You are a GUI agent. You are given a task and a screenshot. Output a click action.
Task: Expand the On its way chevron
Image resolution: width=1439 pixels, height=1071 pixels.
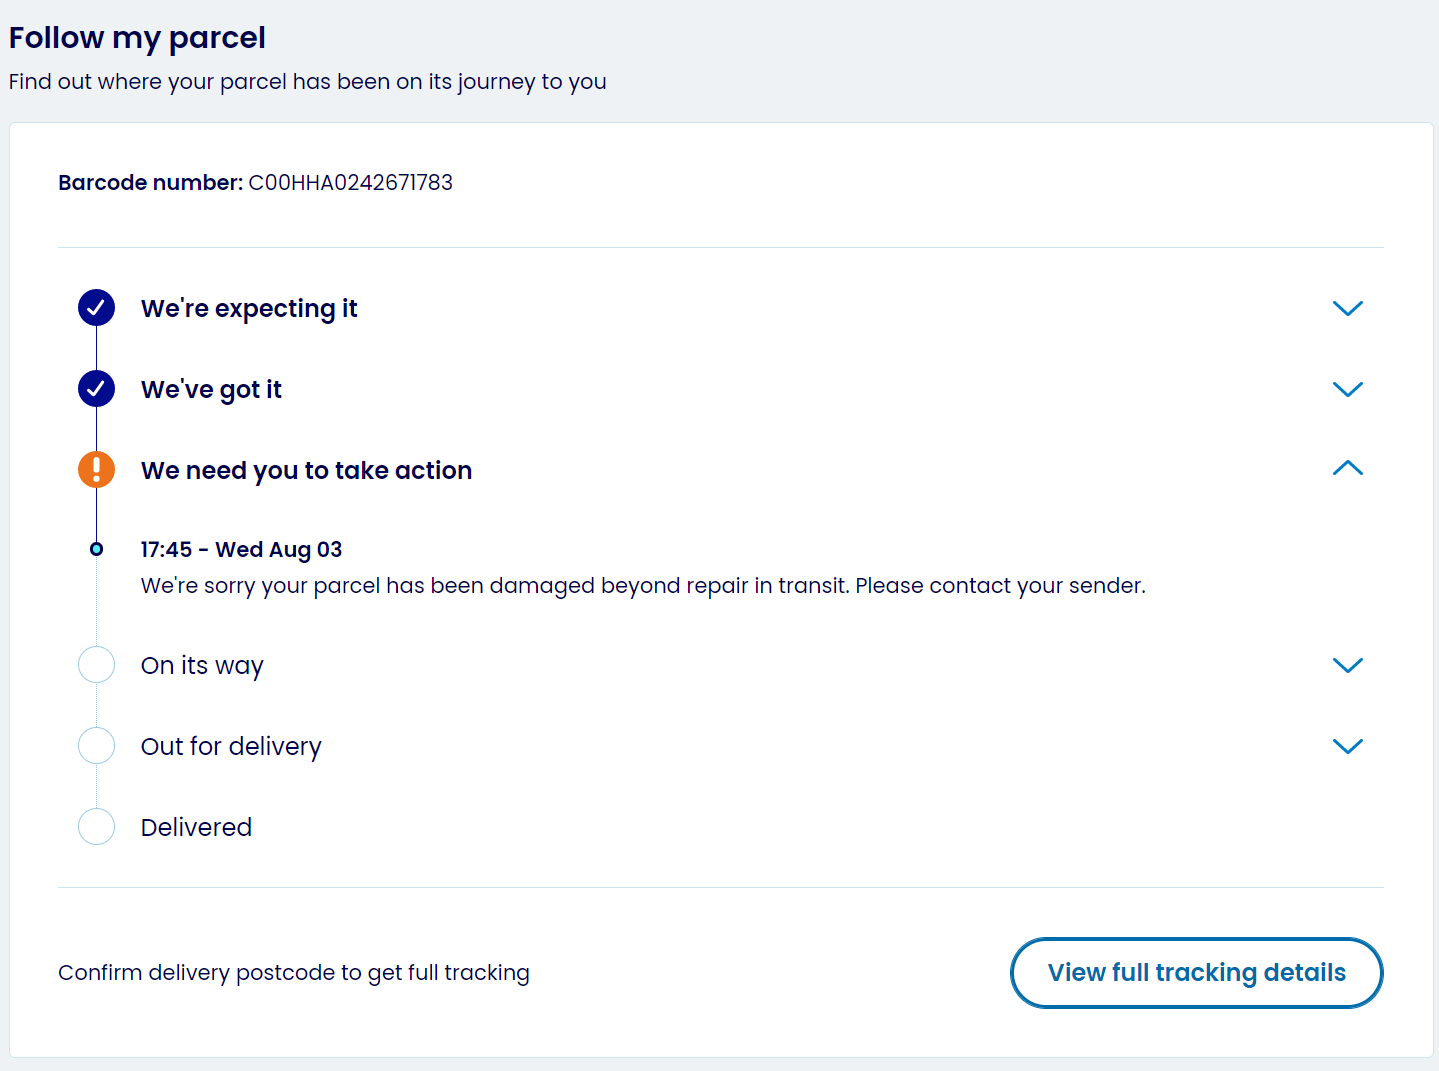tap(1348, 665)
